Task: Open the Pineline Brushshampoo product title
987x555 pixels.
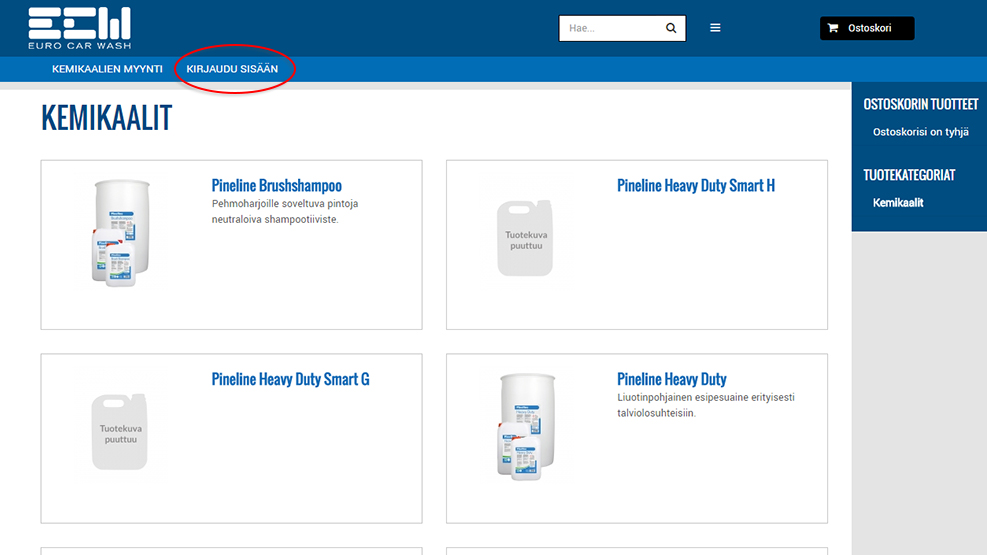Action: [276, 186]
